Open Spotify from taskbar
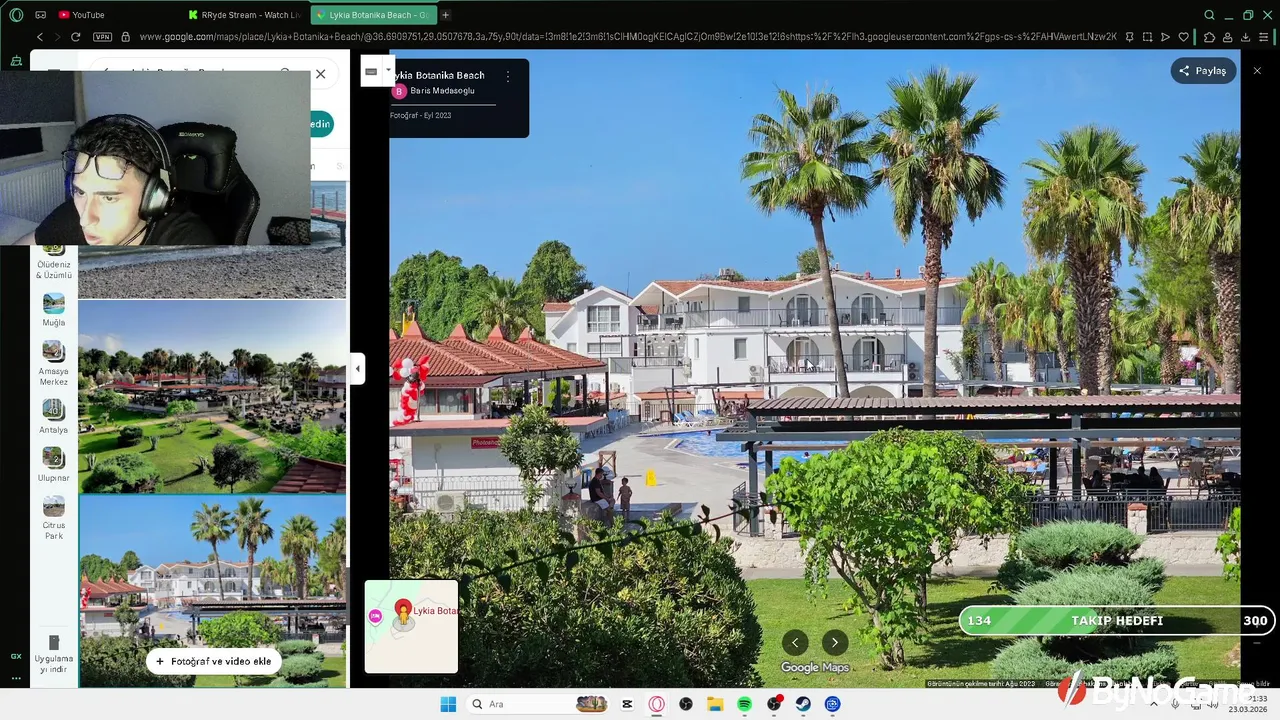This screenshot has height=720, width=1280. [x=744, y=704]
